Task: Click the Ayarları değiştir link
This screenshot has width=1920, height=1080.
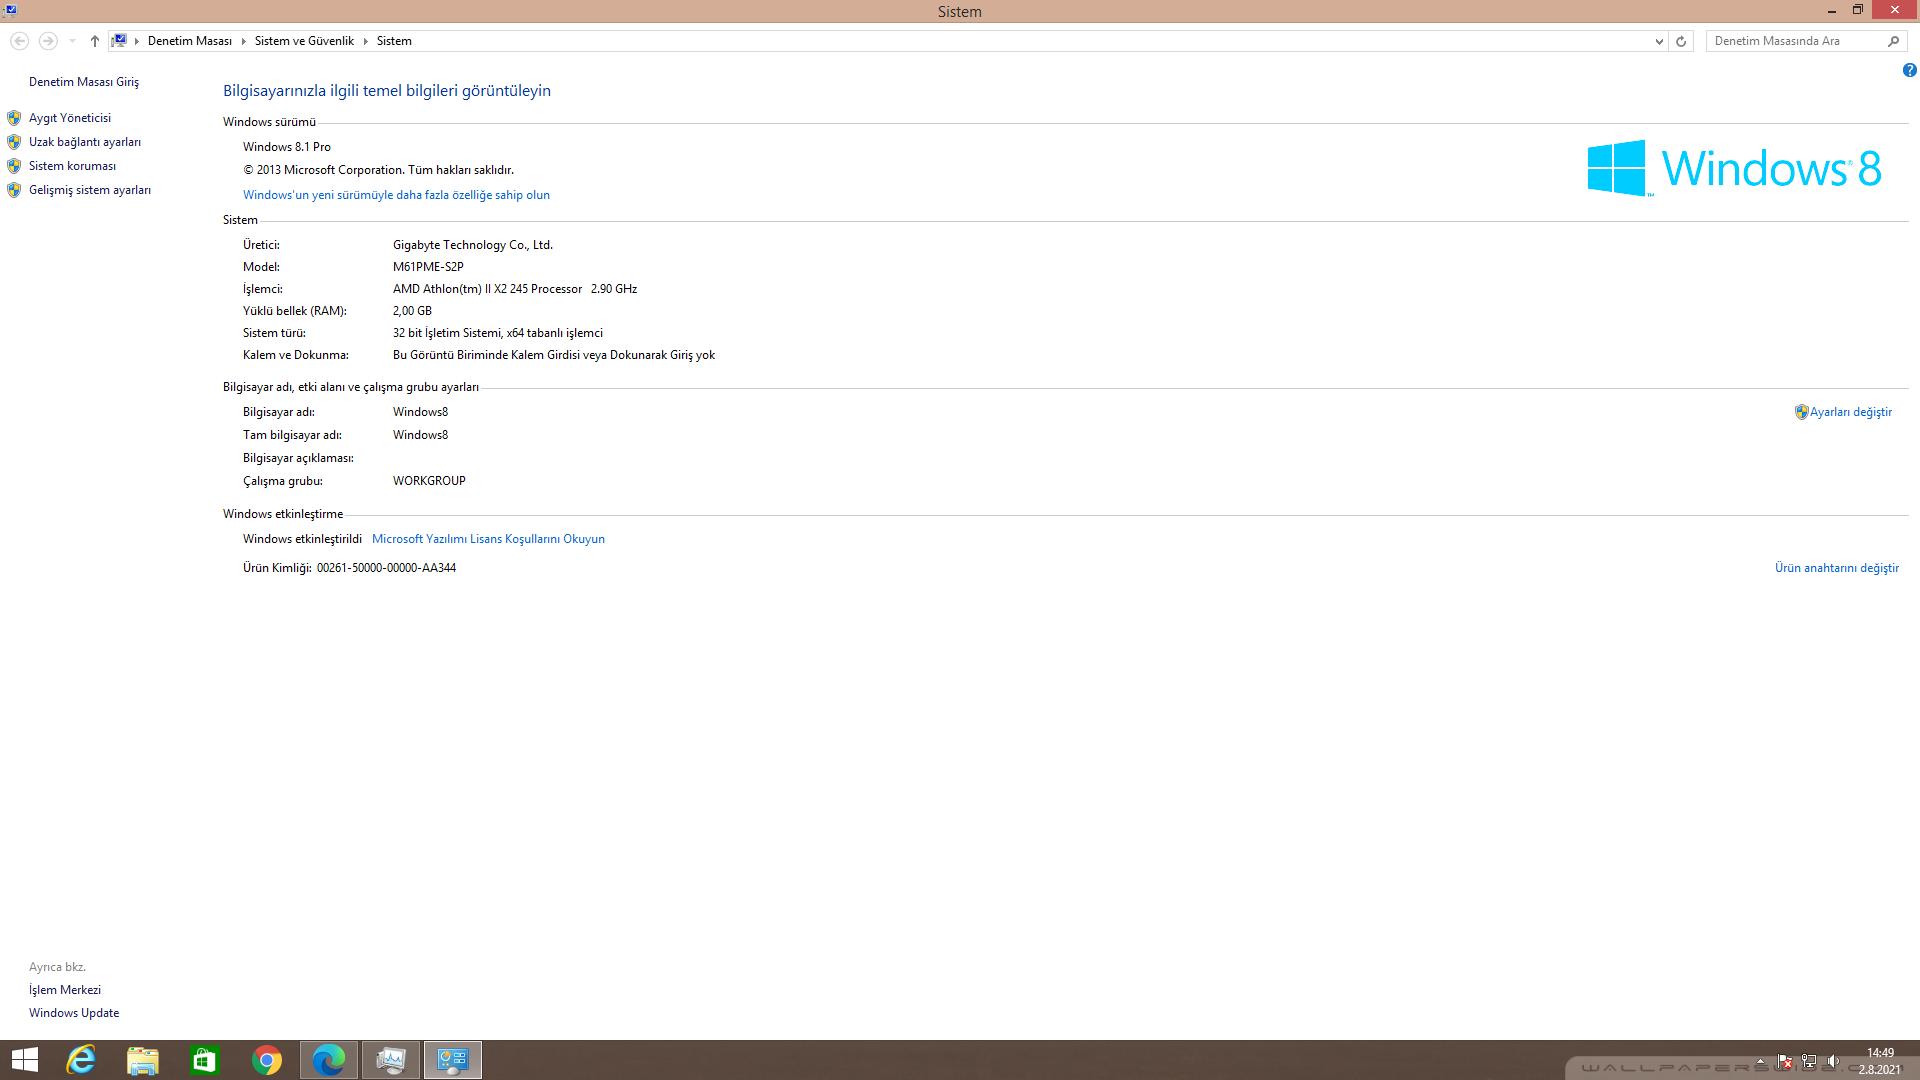Action: point(1850,412)
